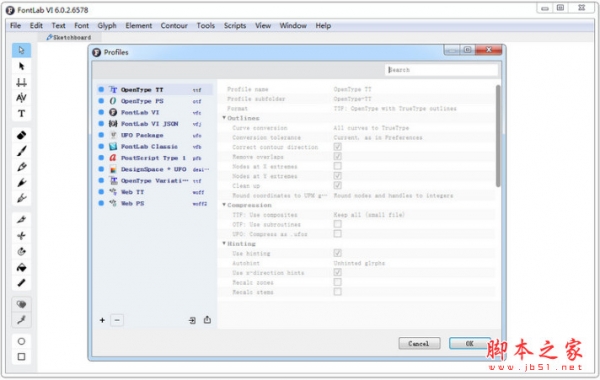Check UFO: Compress as .ufoz
The width and height of the screenshot is (600, 380).
click(x=338, y=234)
